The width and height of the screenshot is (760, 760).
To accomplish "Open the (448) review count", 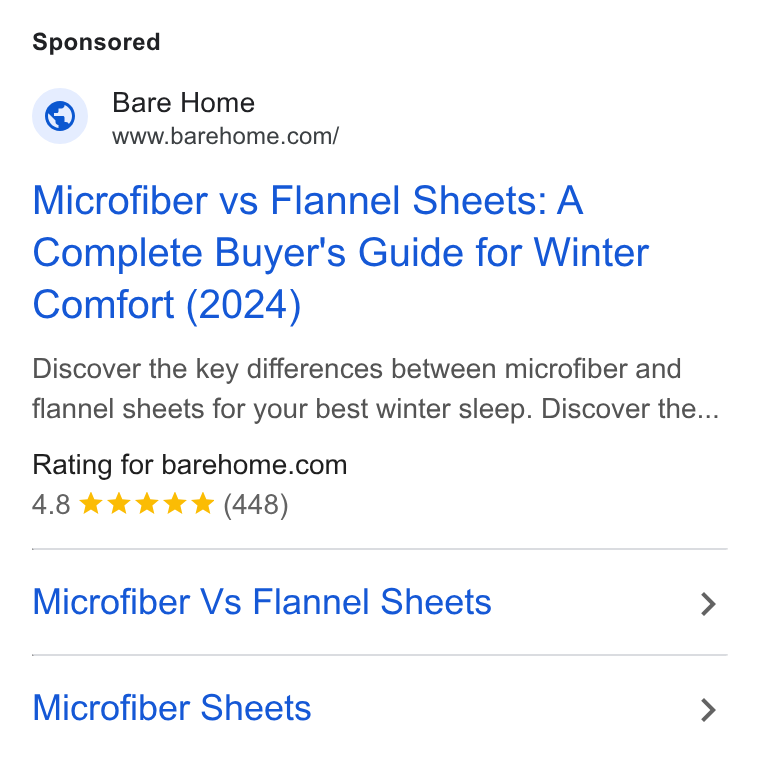I will (x=255, y=505).
